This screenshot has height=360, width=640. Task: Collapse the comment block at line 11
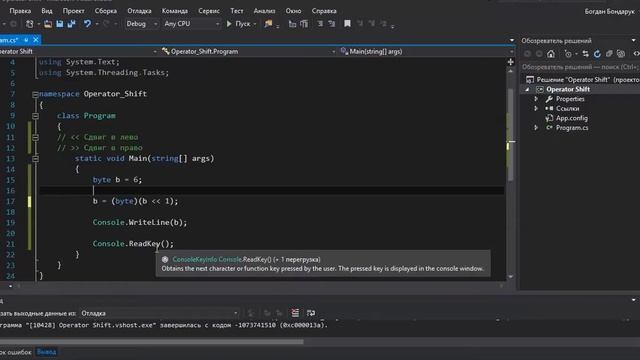36,137
